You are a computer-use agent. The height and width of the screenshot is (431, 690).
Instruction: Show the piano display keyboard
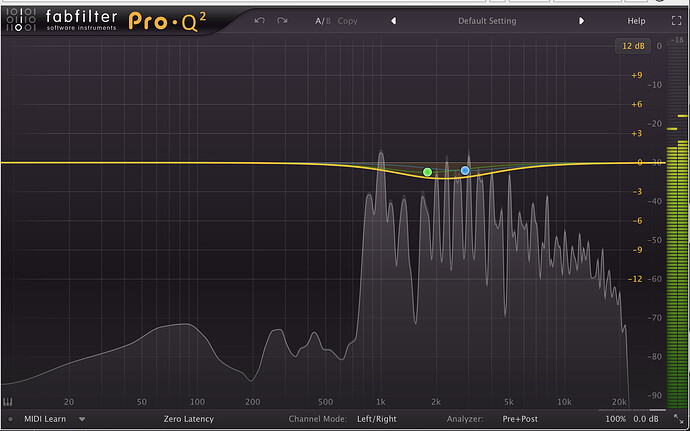[x=8, y=402]
